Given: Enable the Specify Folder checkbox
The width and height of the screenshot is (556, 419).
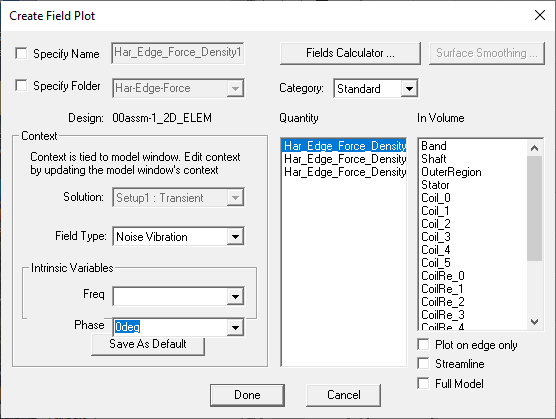Looking at the screenshot, I should [21, 85].
